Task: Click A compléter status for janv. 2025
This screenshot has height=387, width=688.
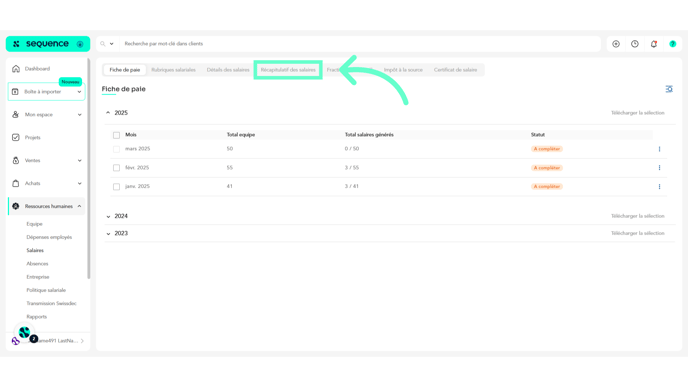Action: tap(547, 186)
